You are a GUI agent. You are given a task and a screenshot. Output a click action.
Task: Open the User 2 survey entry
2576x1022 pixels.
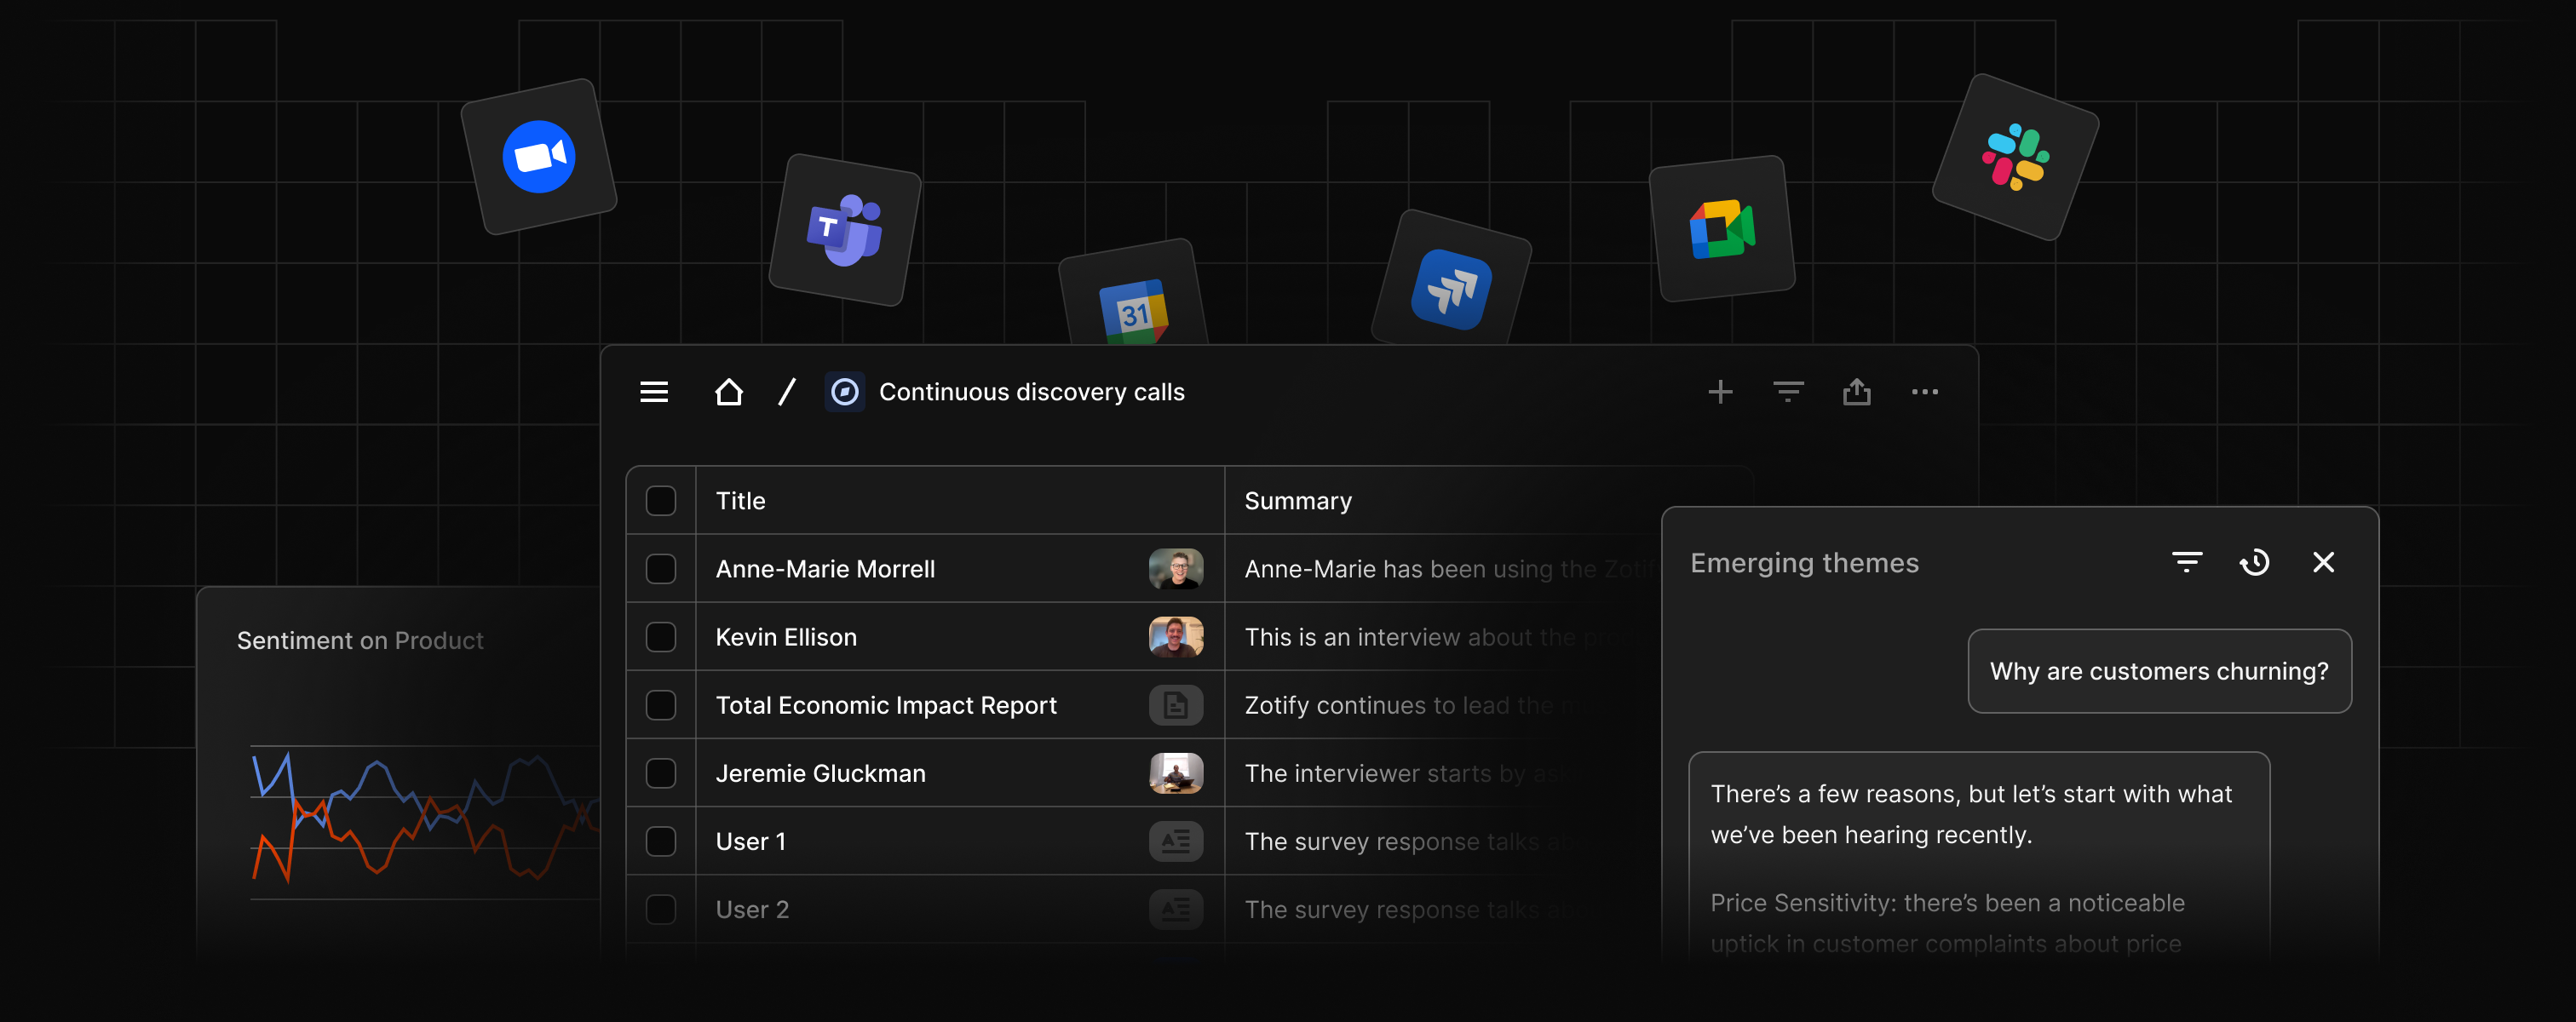pos(752,909)
